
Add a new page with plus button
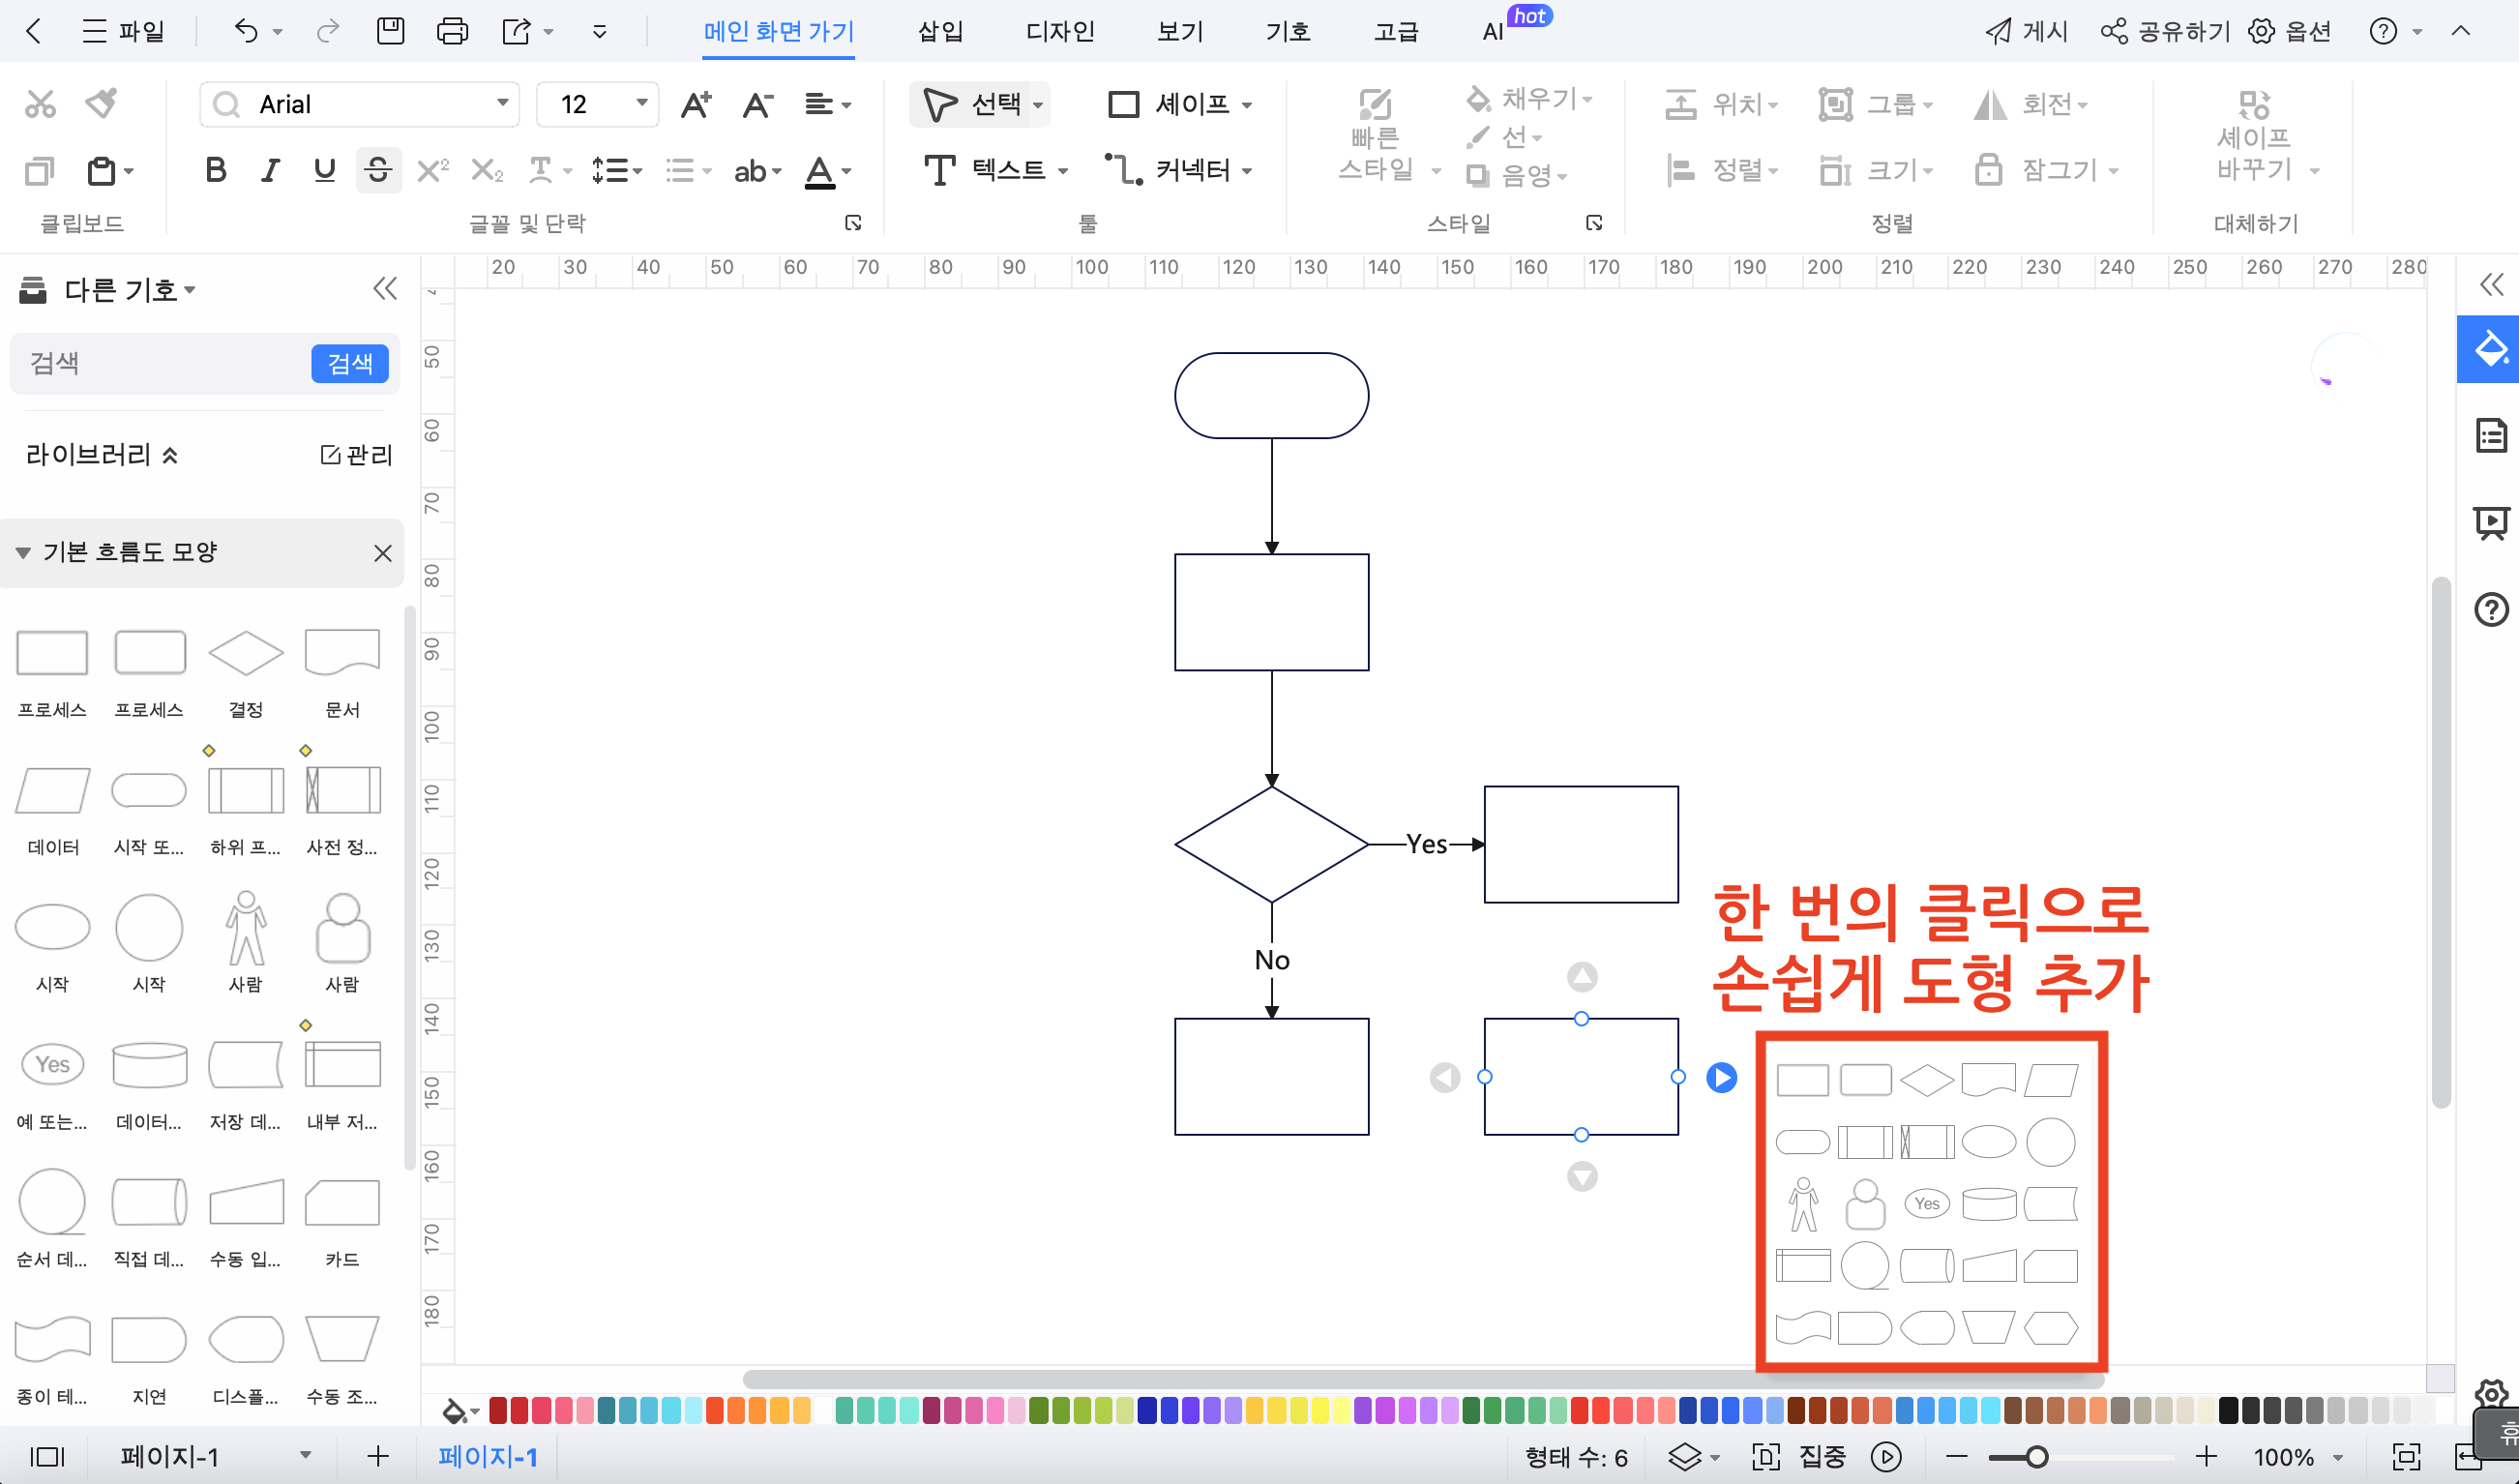point(377,1456)
